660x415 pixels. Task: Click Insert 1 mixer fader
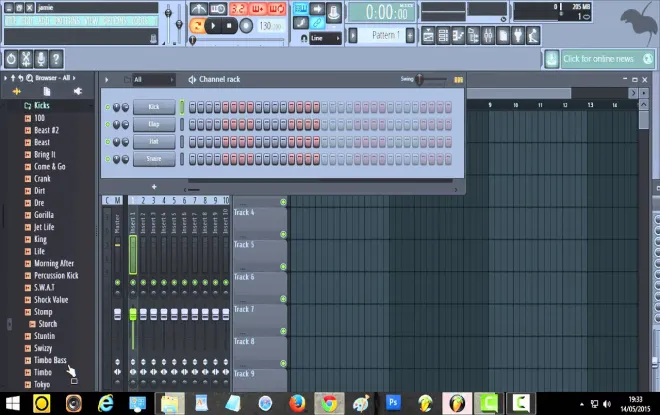(x=133, y=314)
